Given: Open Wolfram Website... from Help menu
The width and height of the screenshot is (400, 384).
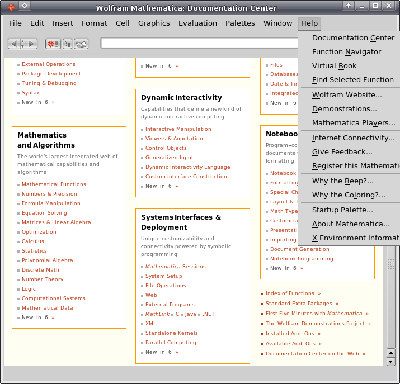Looking at the screenshot, I should [x=350, y=95].
